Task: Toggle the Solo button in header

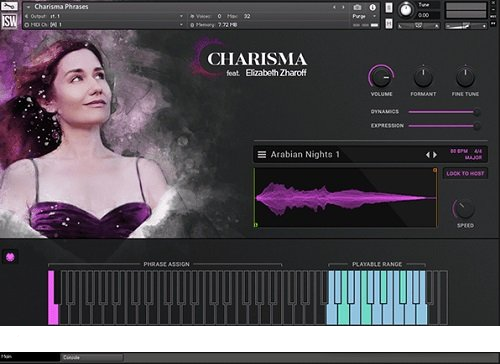Action: coord(389,7)
